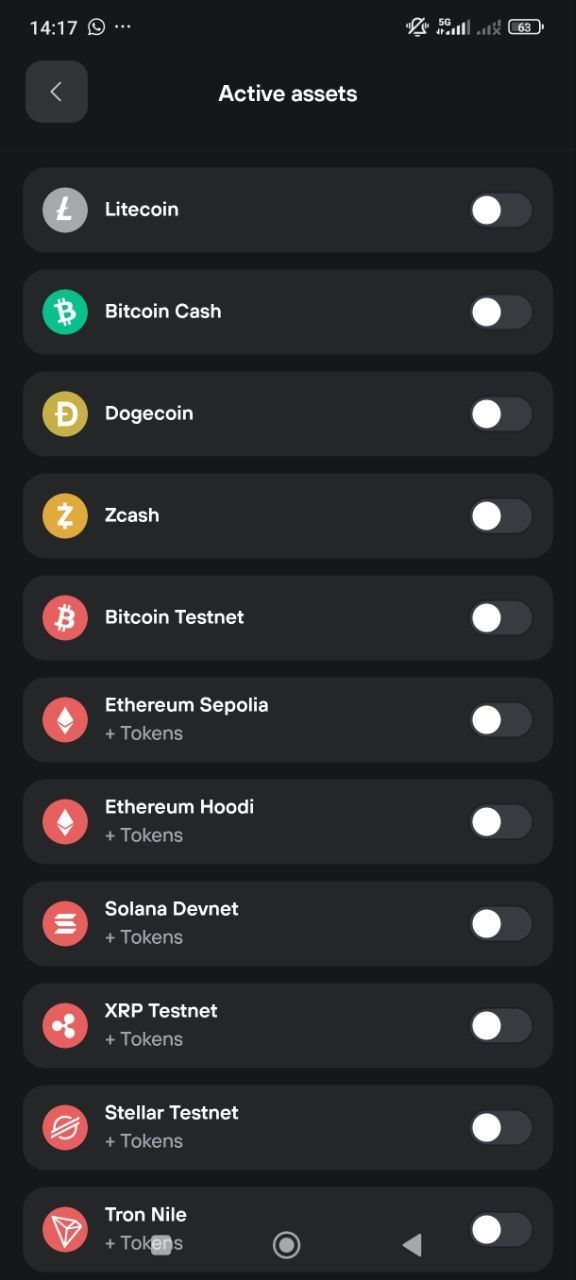Select the Dogecoin currency icon
The image size is (576, 1280).
(64, 413)
